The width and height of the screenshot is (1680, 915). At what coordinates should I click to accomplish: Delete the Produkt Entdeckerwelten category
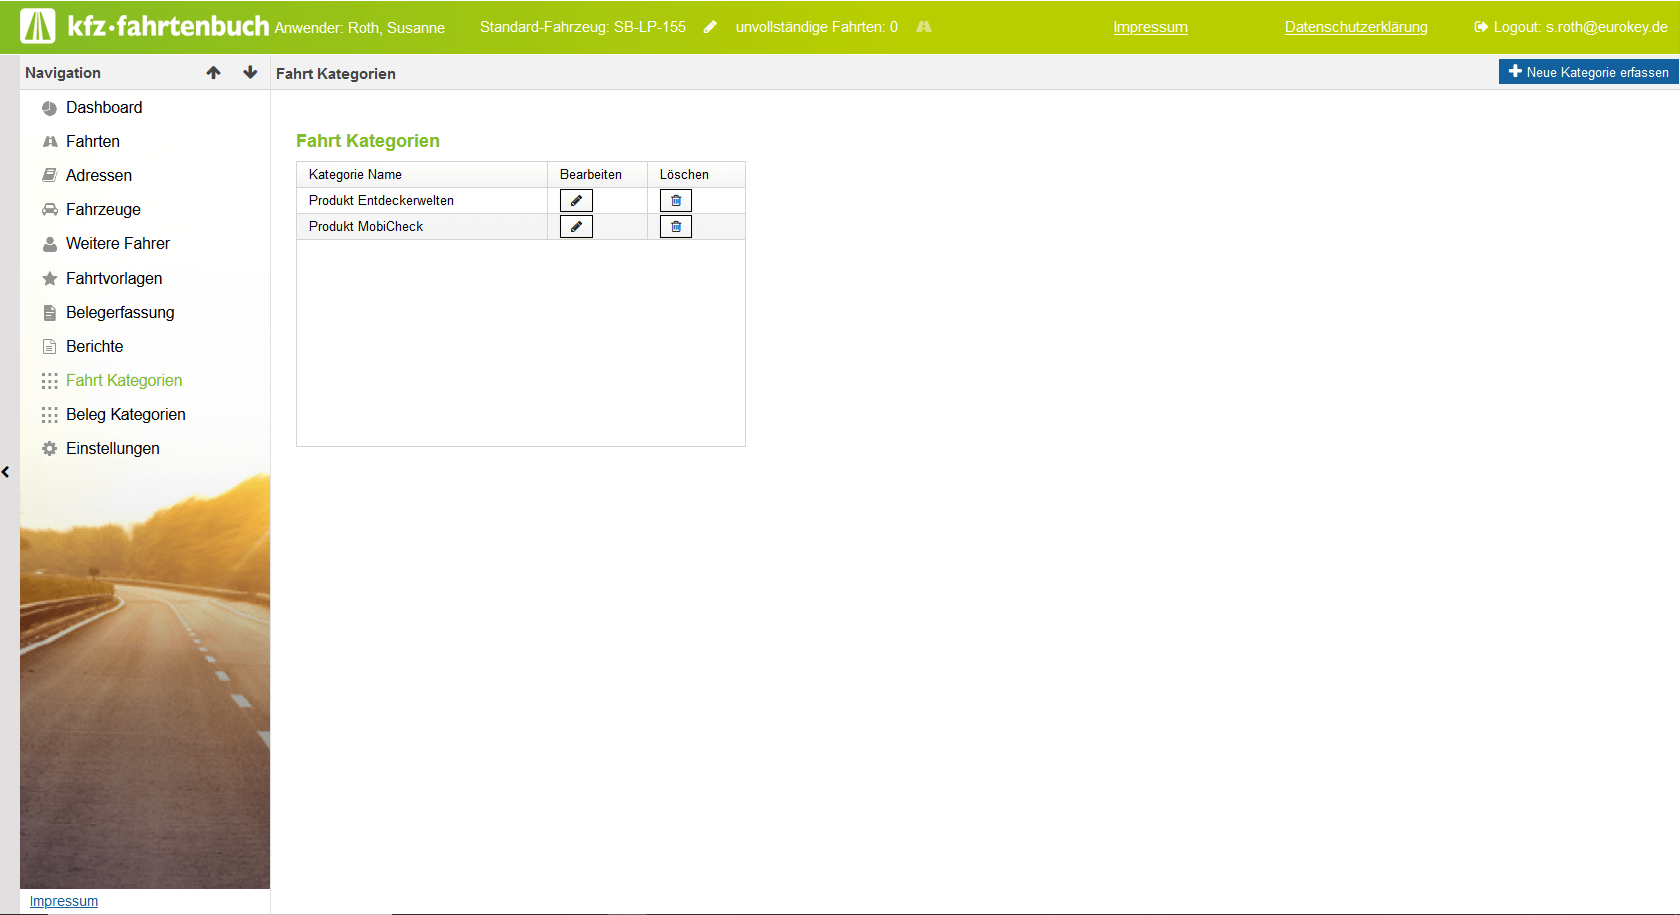pyautogui.click(x=676, y=201)
